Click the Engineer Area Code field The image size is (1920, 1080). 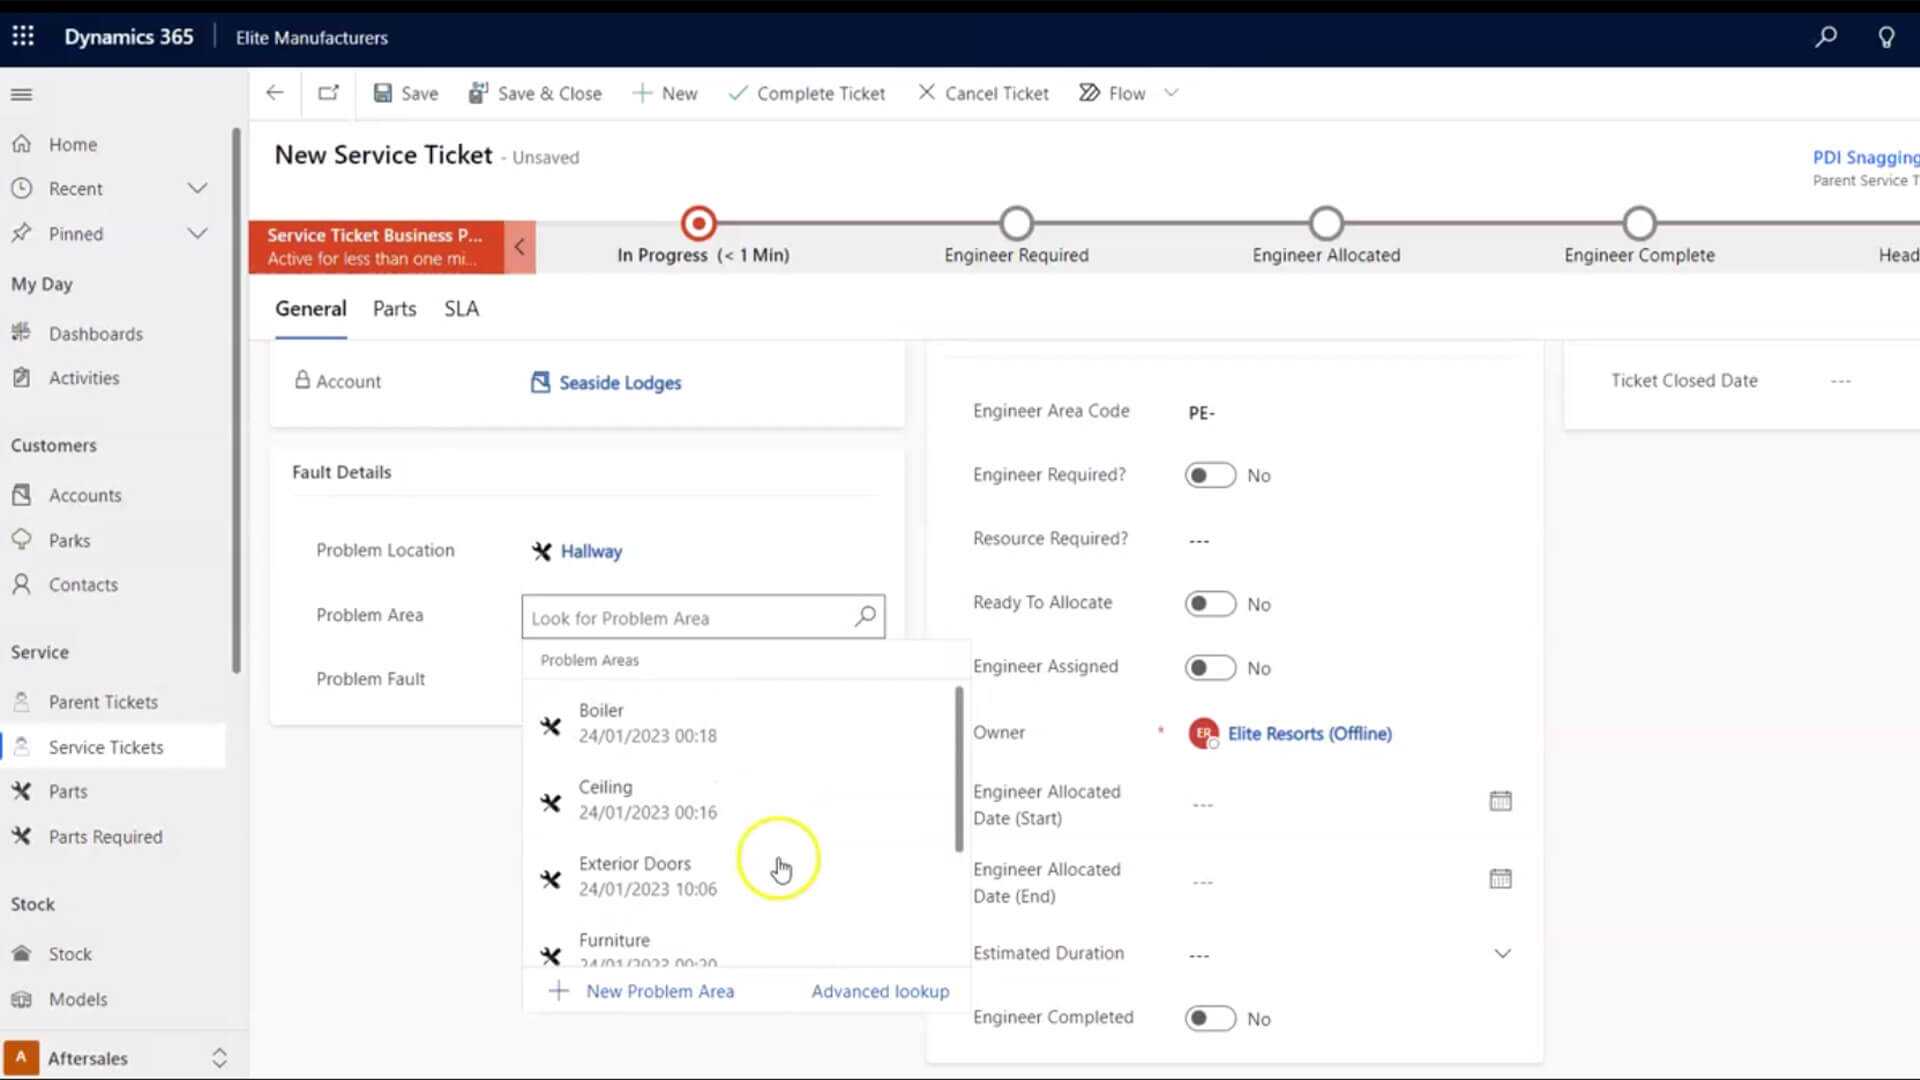tap(1350, 412)
